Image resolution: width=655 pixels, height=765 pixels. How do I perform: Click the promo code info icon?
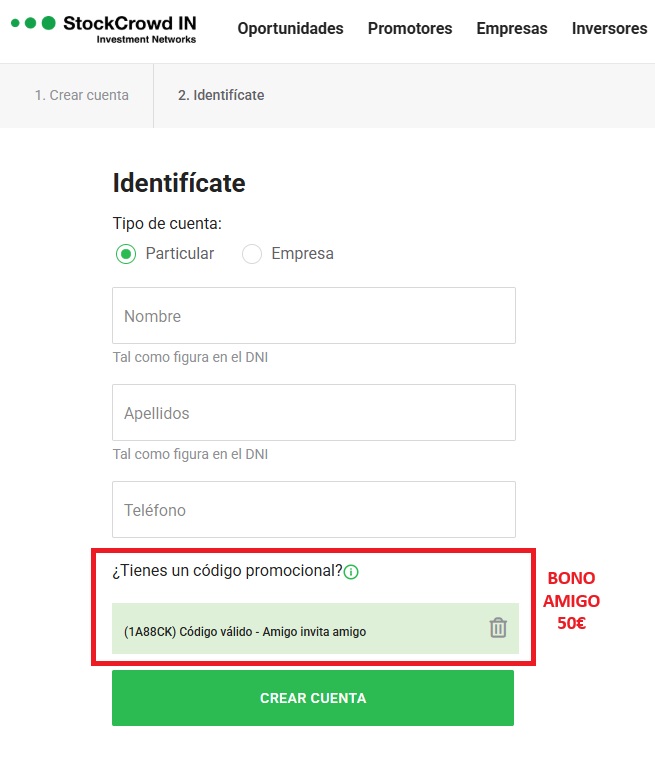[x=351, y=573]
